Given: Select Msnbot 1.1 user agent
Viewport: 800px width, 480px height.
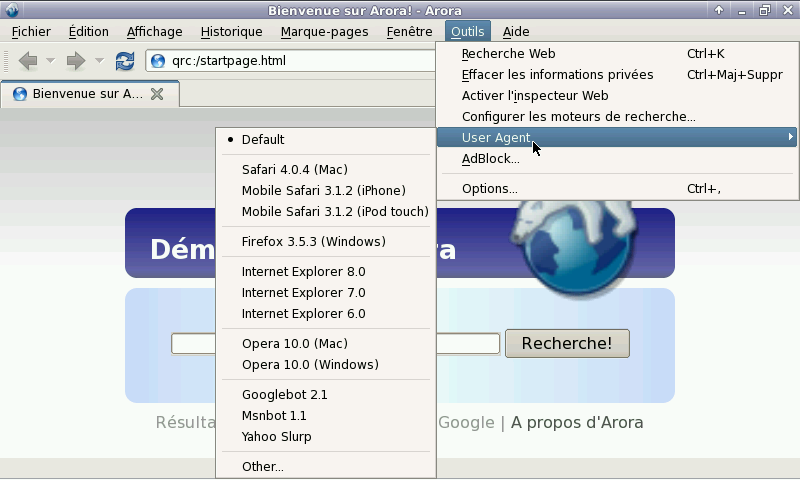Looking at the screenshot, I should point(326,415).
